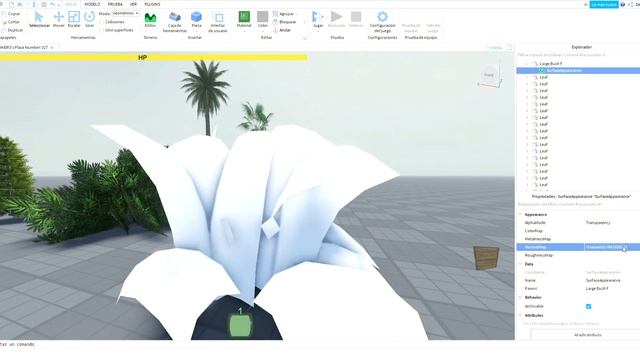Viewport: 640px width, 360px height.
Task: Click the yellow HP bar
Action: click(x=153, y=58)
